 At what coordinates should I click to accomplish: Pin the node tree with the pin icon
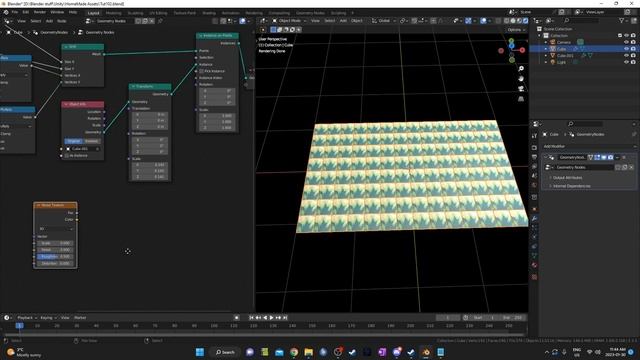point(160,21)
